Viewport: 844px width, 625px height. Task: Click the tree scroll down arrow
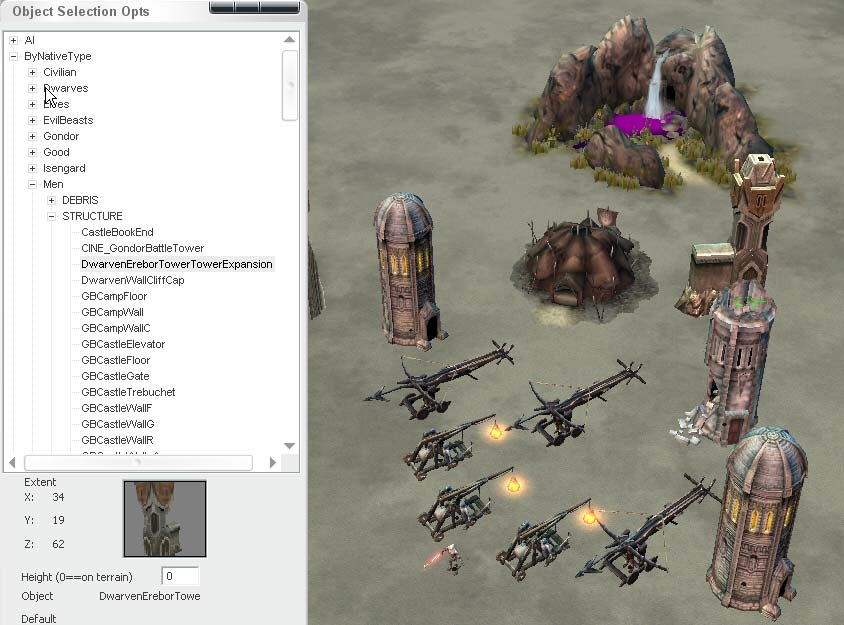(x=290, y=446)
